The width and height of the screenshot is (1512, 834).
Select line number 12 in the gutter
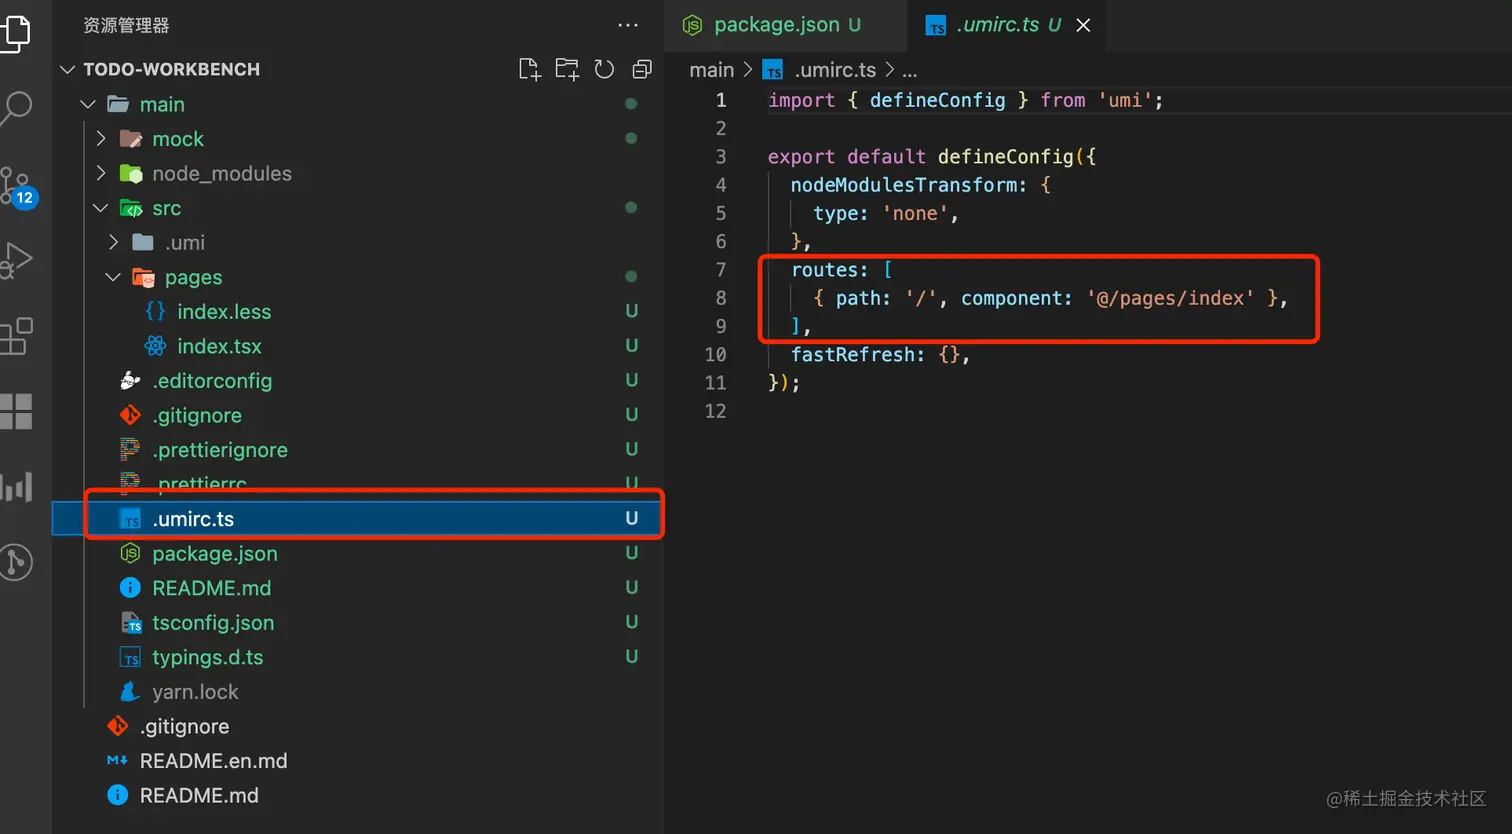tap(715, 411)
